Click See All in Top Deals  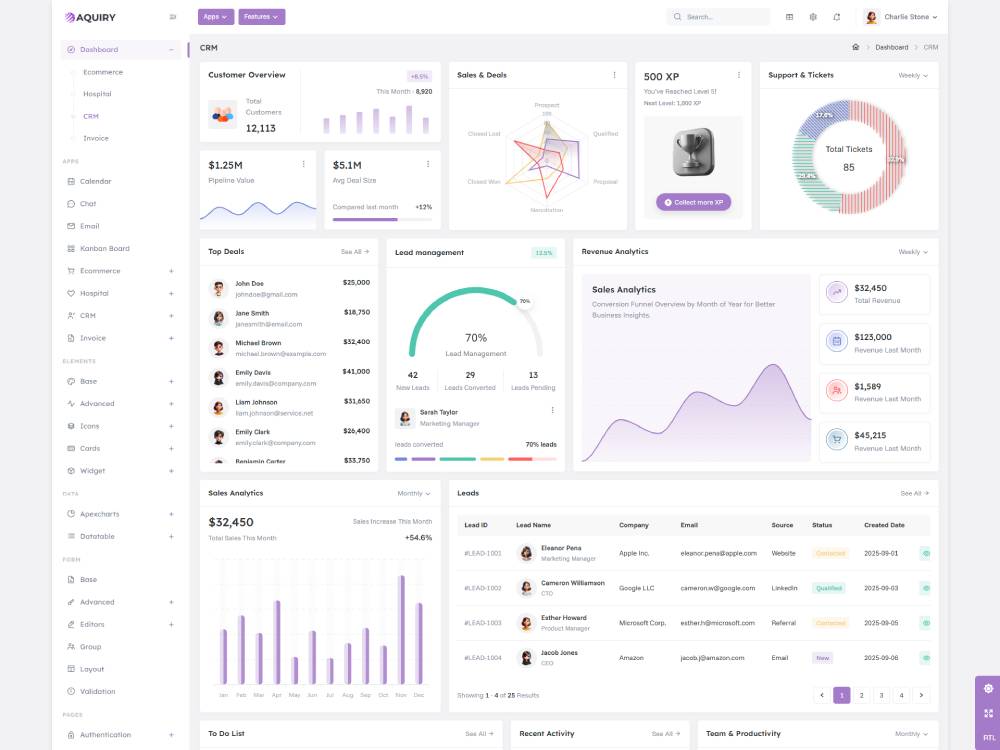tap(354, 252)
